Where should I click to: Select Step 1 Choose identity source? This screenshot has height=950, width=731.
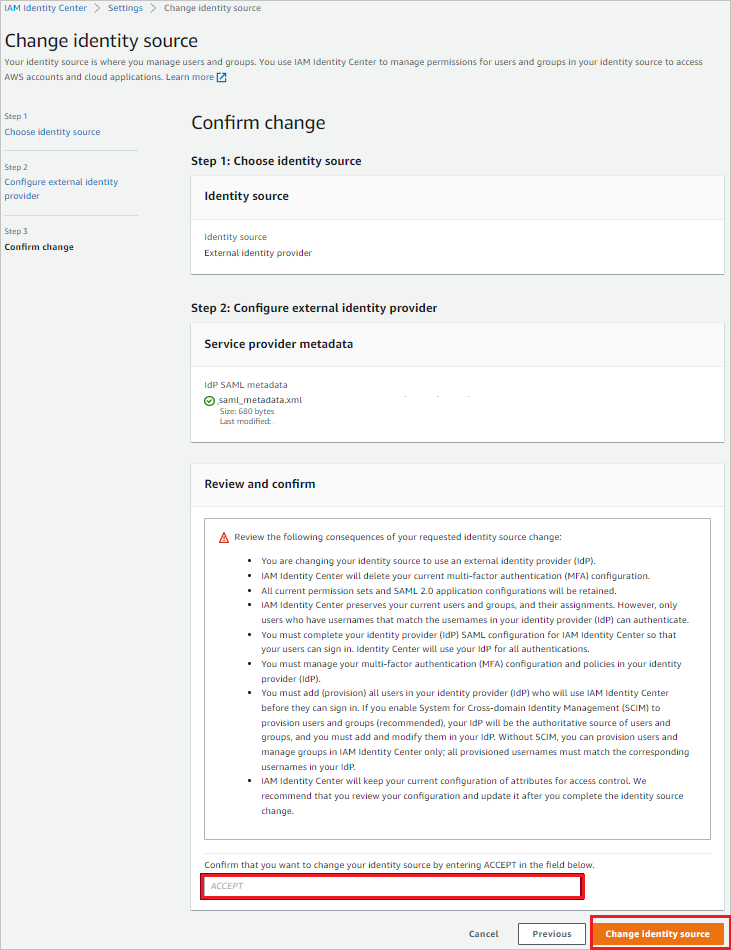52,131
